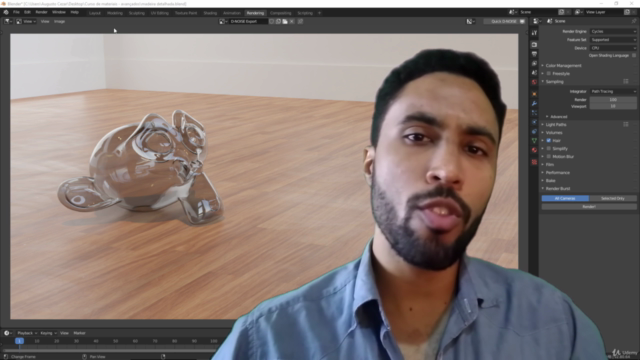Viewport: 640px width, 360px height.
Task: Open the Object Data properties tab
Action: tap(534, 141)
